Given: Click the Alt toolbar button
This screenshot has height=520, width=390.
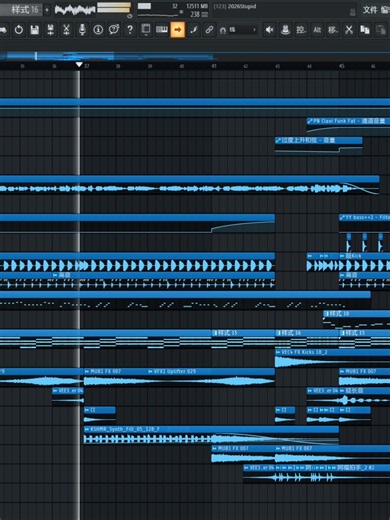Looking at the screenshot, I should [x=317, y=30].
